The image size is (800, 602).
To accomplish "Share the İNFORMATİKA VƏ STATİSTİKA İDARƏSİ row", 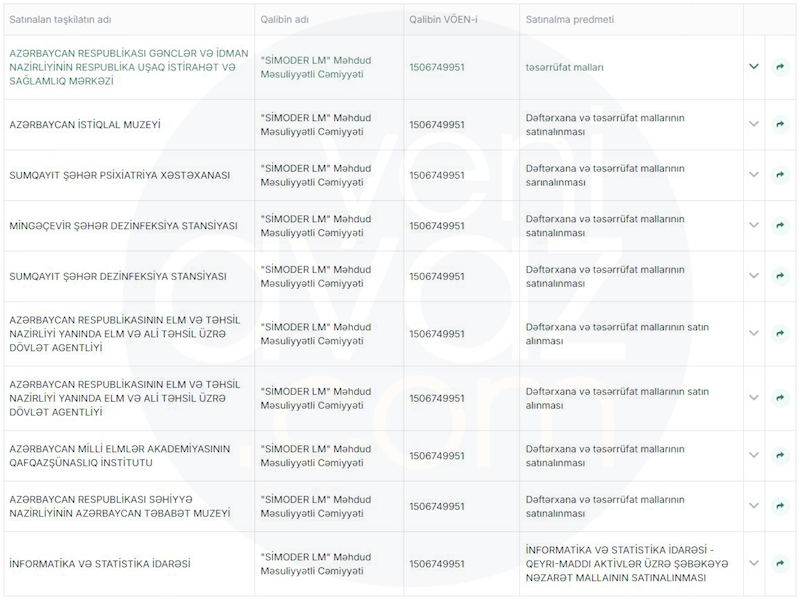I will (780, 563).
